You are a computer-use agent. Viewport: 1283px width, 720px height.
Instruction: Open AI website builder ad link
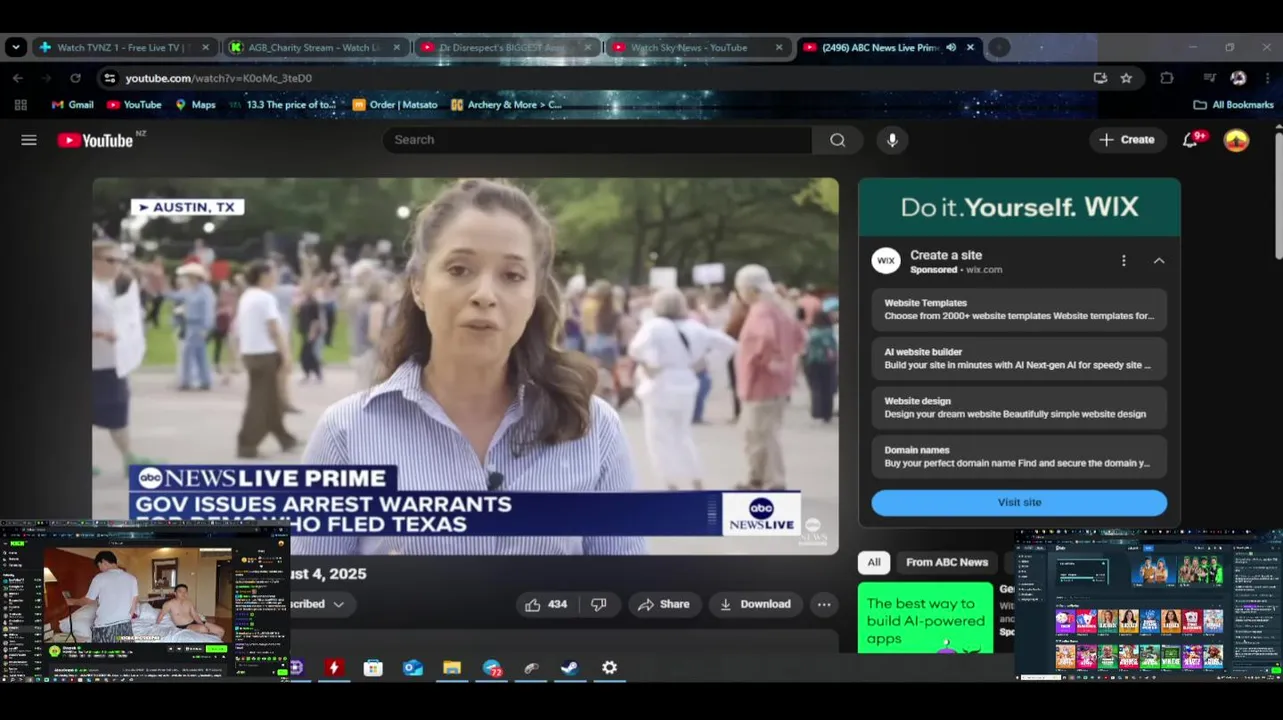tap(1019, 358)
